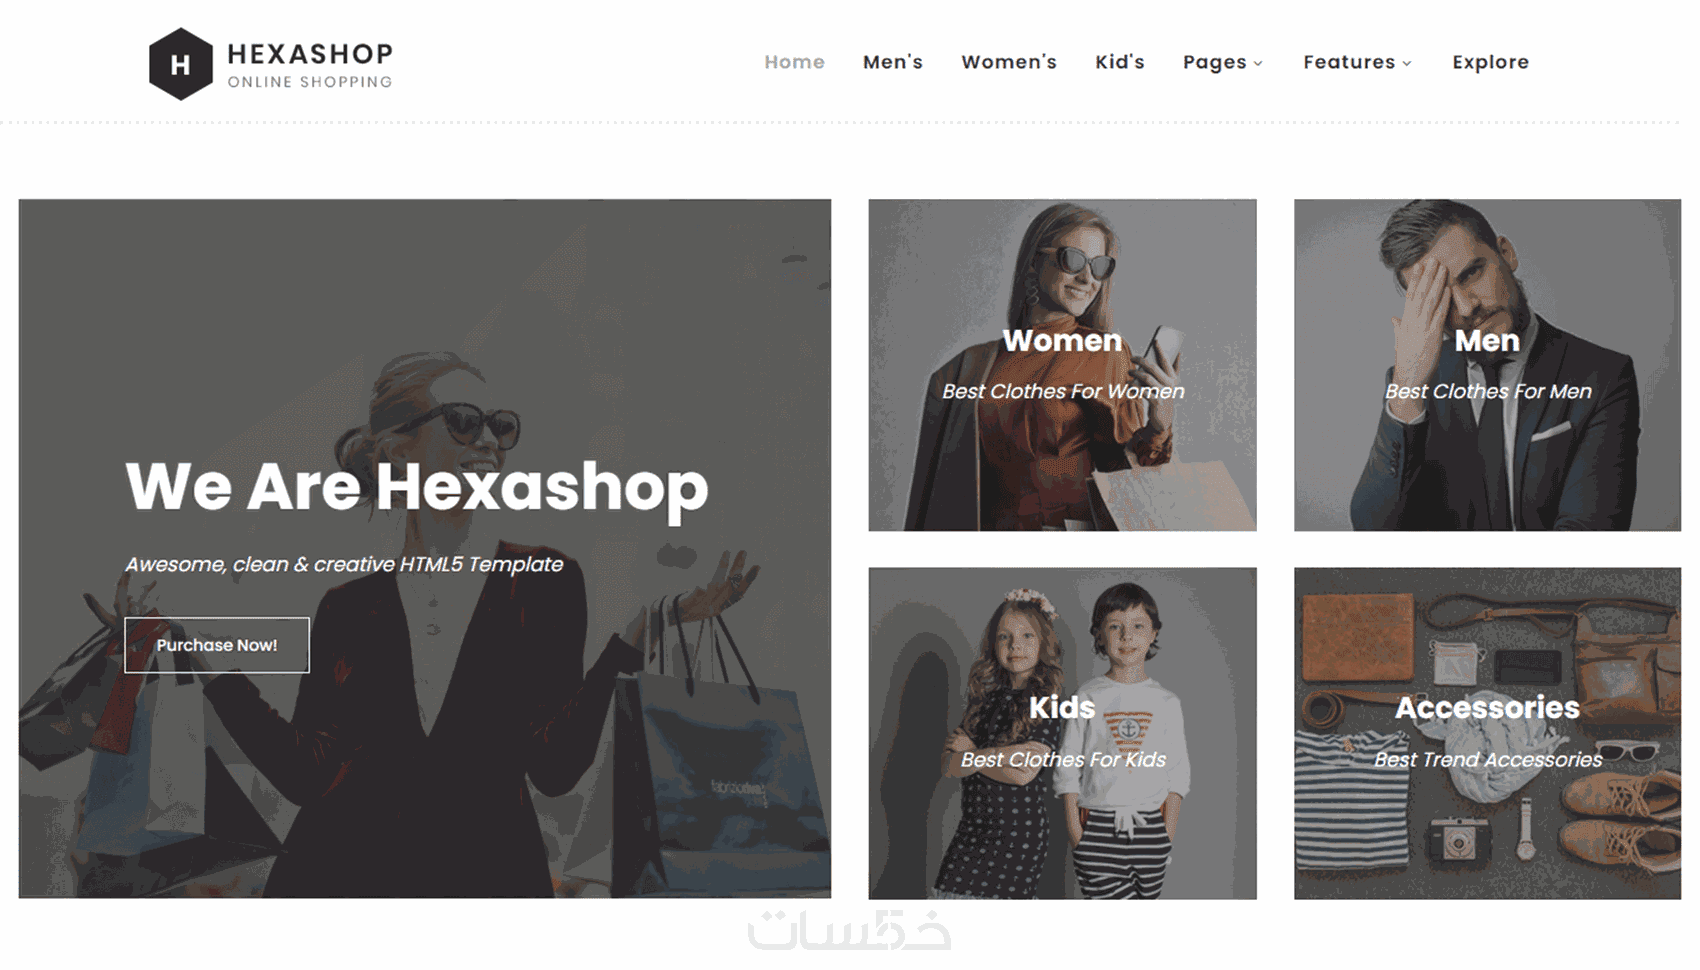Open the Kids category thumbnail
This screenshot has width=1700, height=970.
1062,733
